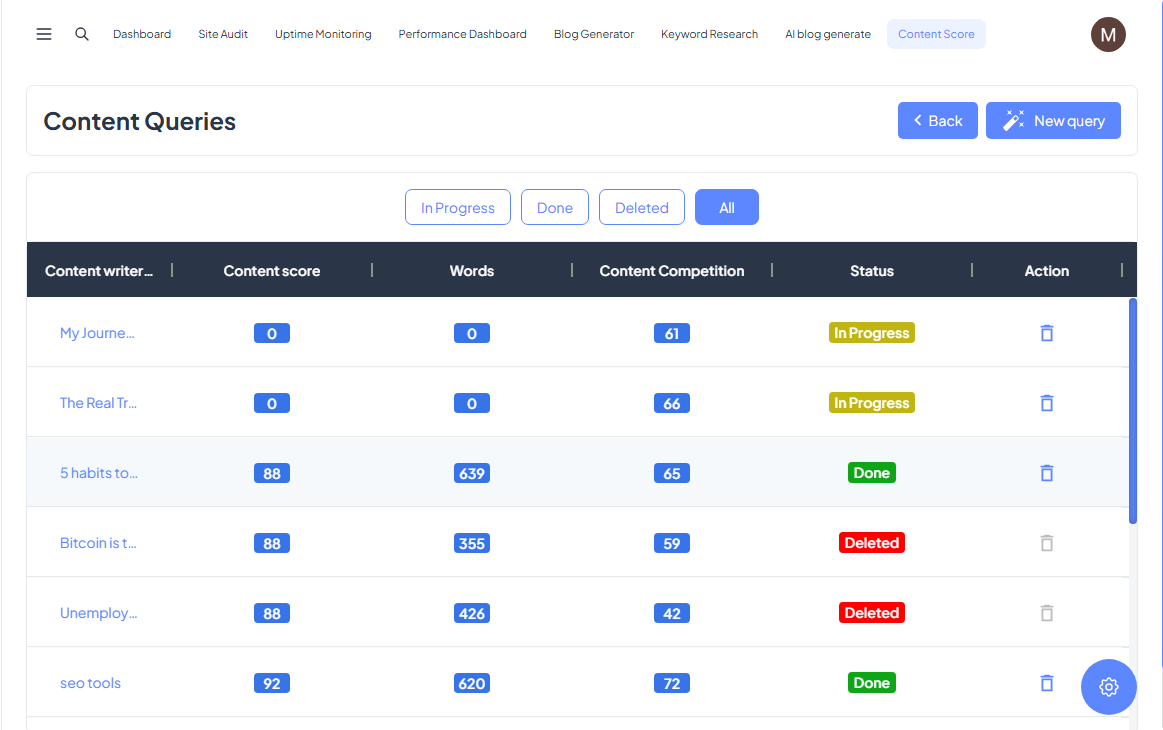Viewport: 1163px width, 730px height.
Task: Open the Keyword Research menu item
Action: click(709, 34)
